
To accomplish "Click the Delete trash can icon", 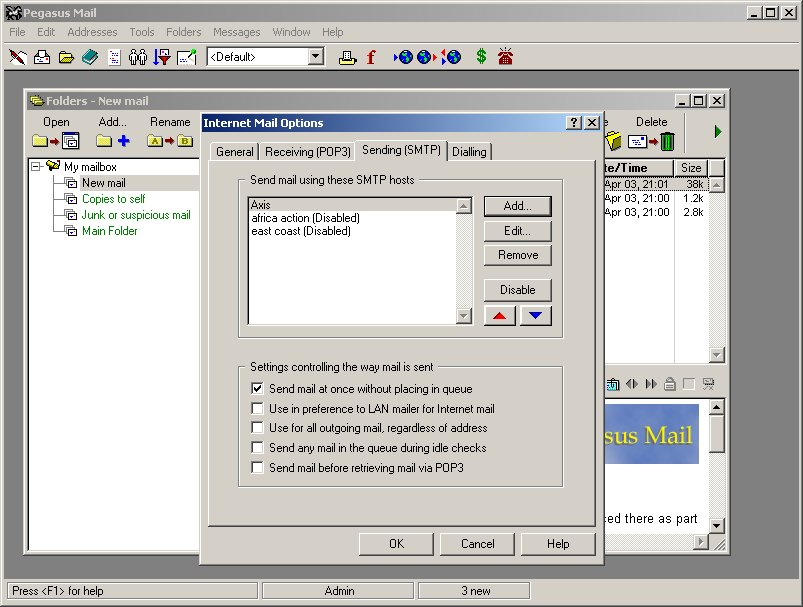I will [x=667, y=142].
